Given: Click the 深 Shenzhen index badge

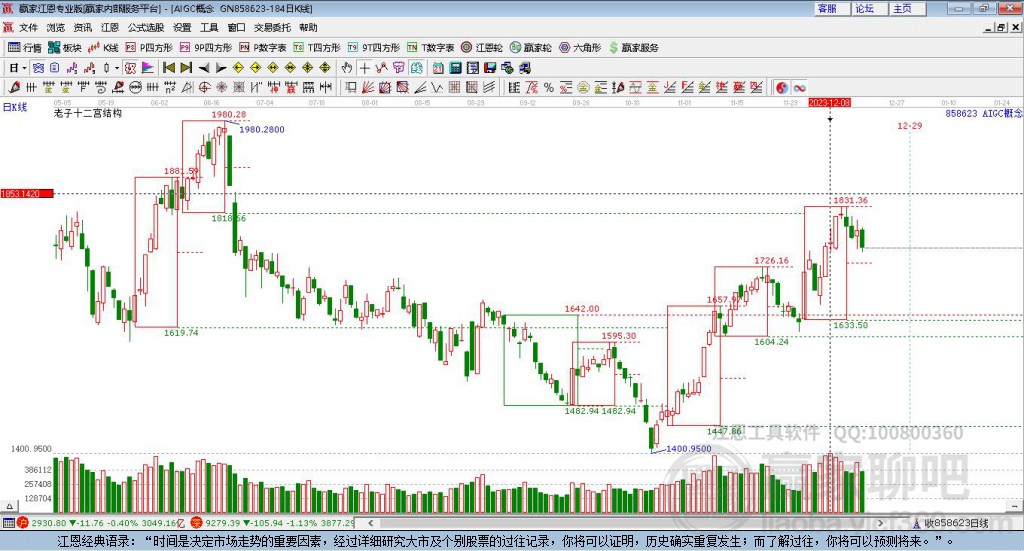Looking at the screenshot, I should pos(197,523).
